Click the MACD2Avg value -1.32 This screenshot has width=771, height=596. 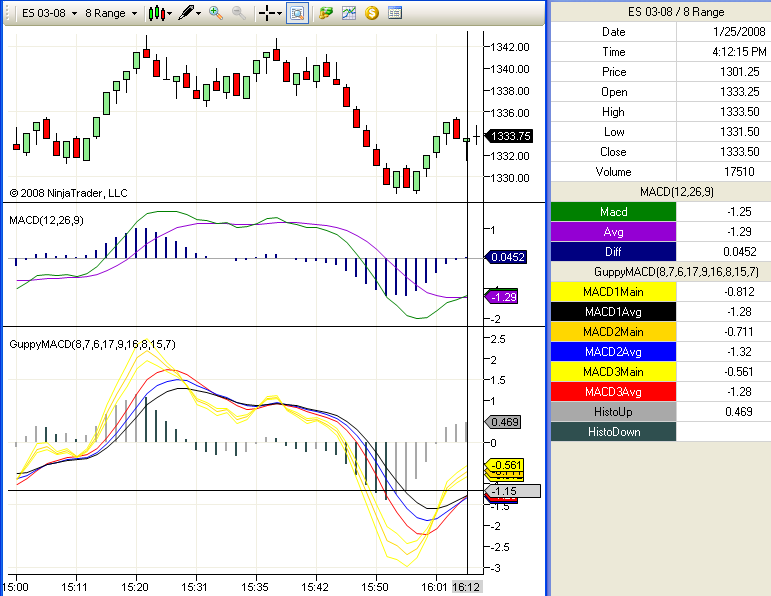(x=739, y=352)
